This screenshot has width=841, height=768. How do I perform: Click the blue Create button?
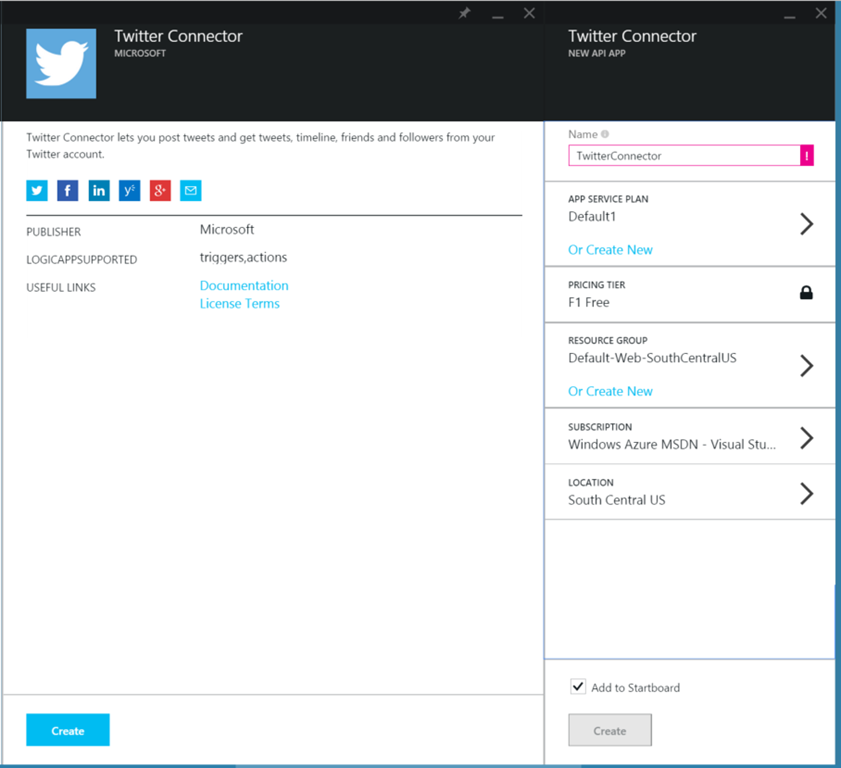pos(68,730)
